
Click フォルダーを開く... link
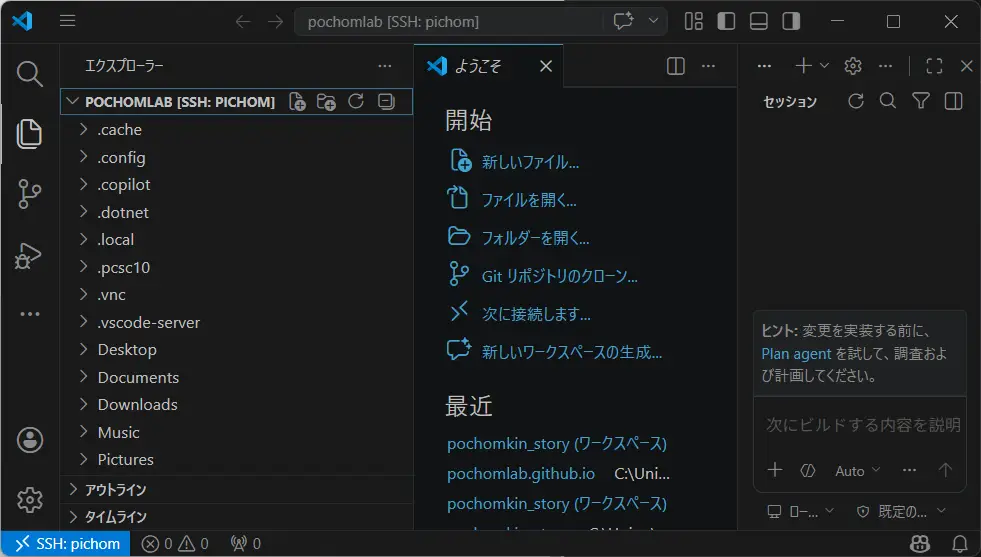[x=535, y=238]
